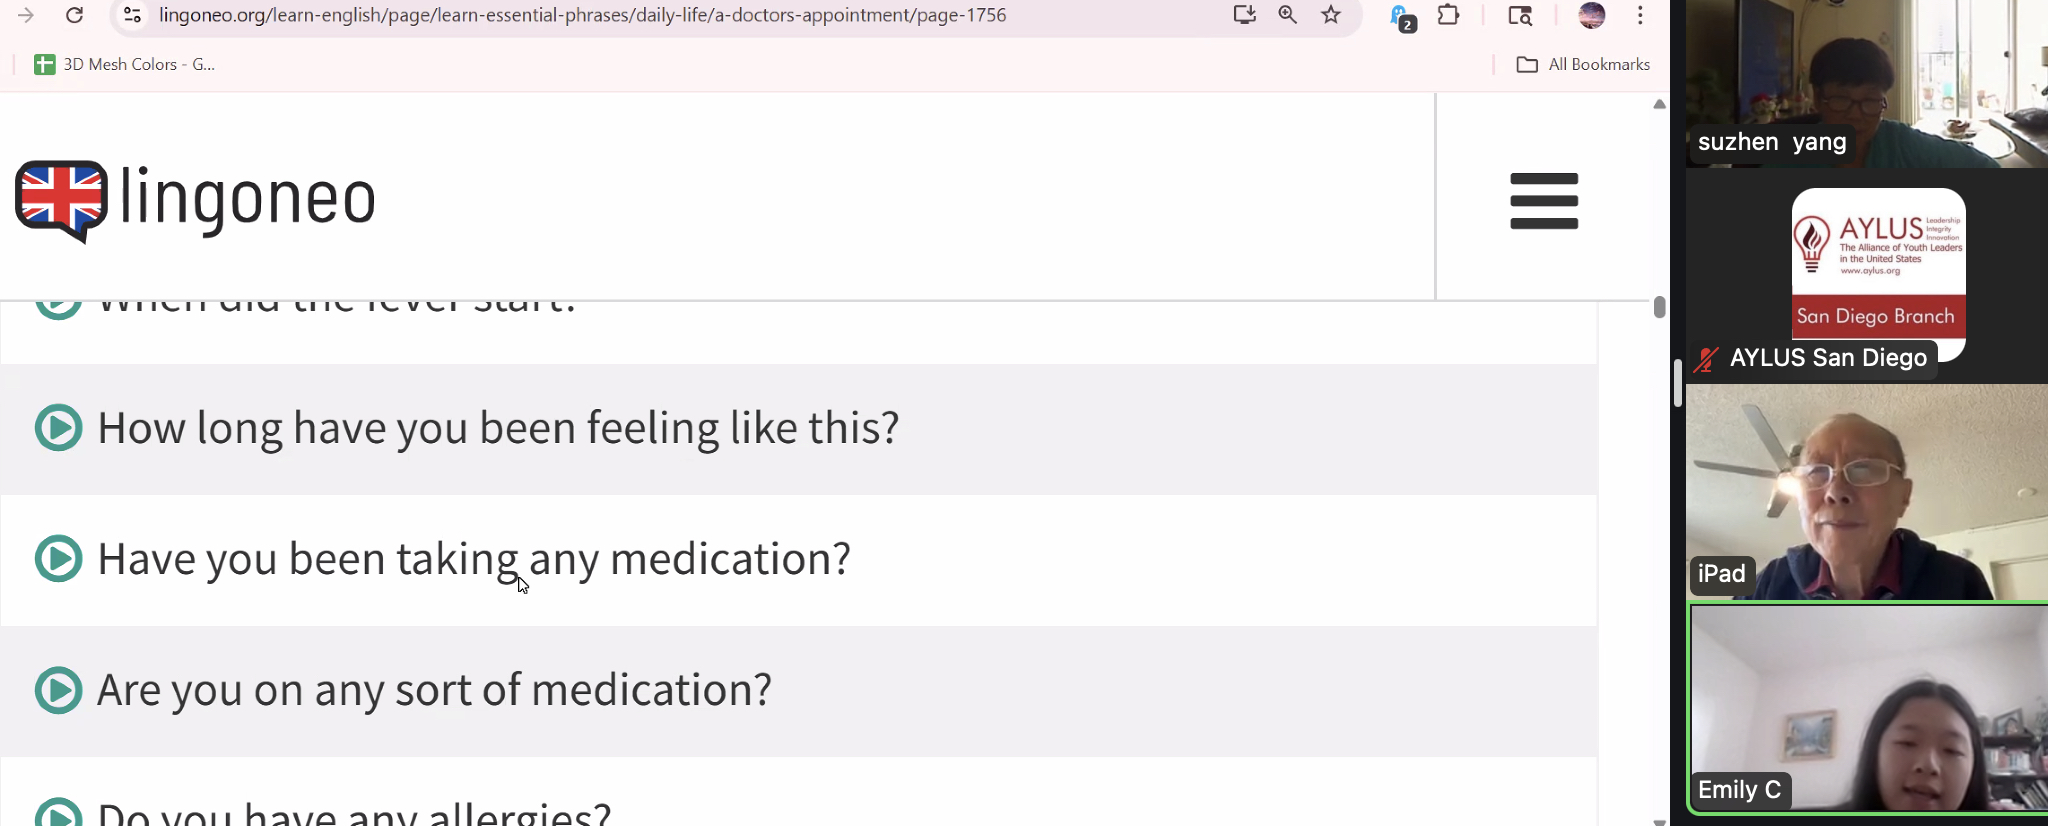Viewport: 2048px width, 826px height.
Task: Open the 3D Mesh Colors bookmark
Action: click(125, 64)
